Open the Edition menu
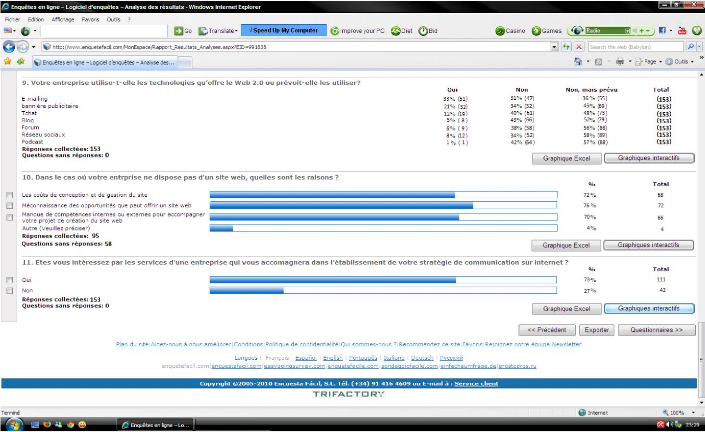 (x=36, y=19)
